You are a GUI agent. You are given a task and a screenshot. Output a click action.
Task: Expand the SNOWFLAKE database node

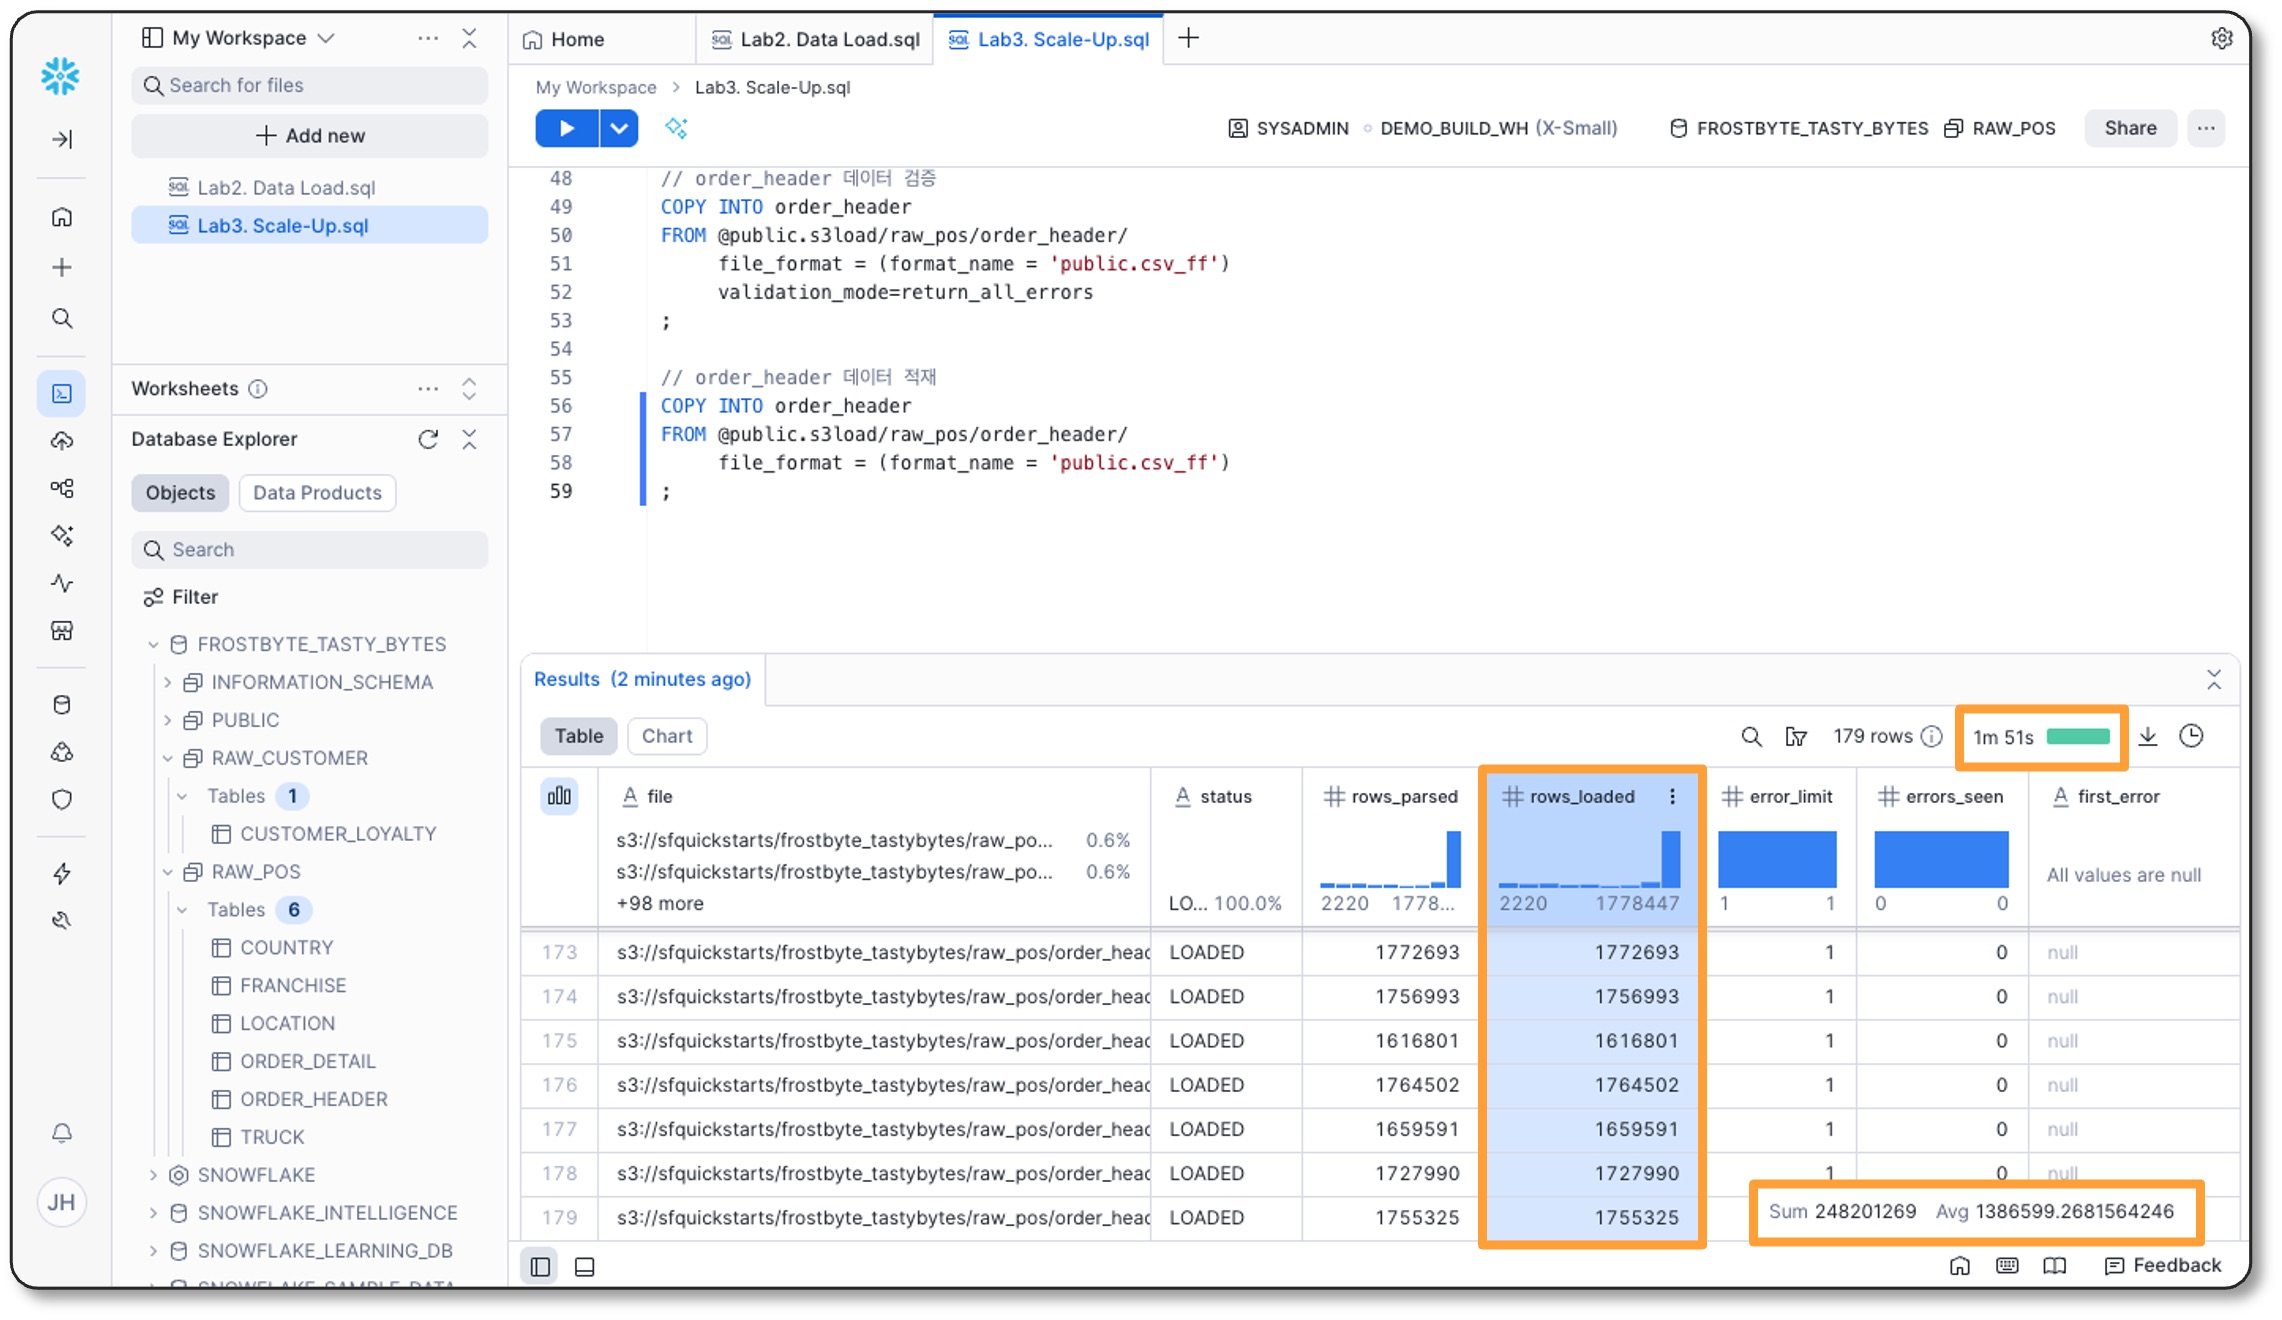click(x=153, y=1175)
